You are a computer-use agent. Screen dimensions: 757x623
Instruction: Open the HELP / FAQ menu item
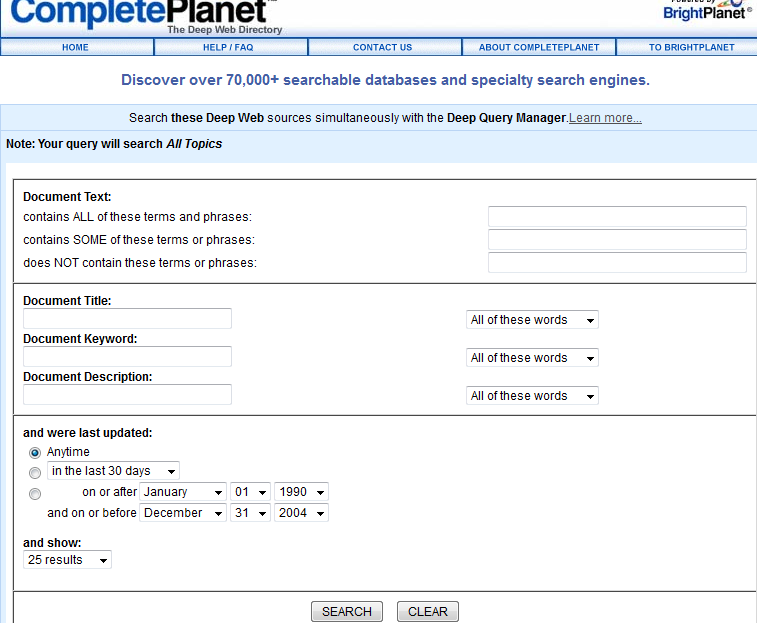[x=228, y=47]
